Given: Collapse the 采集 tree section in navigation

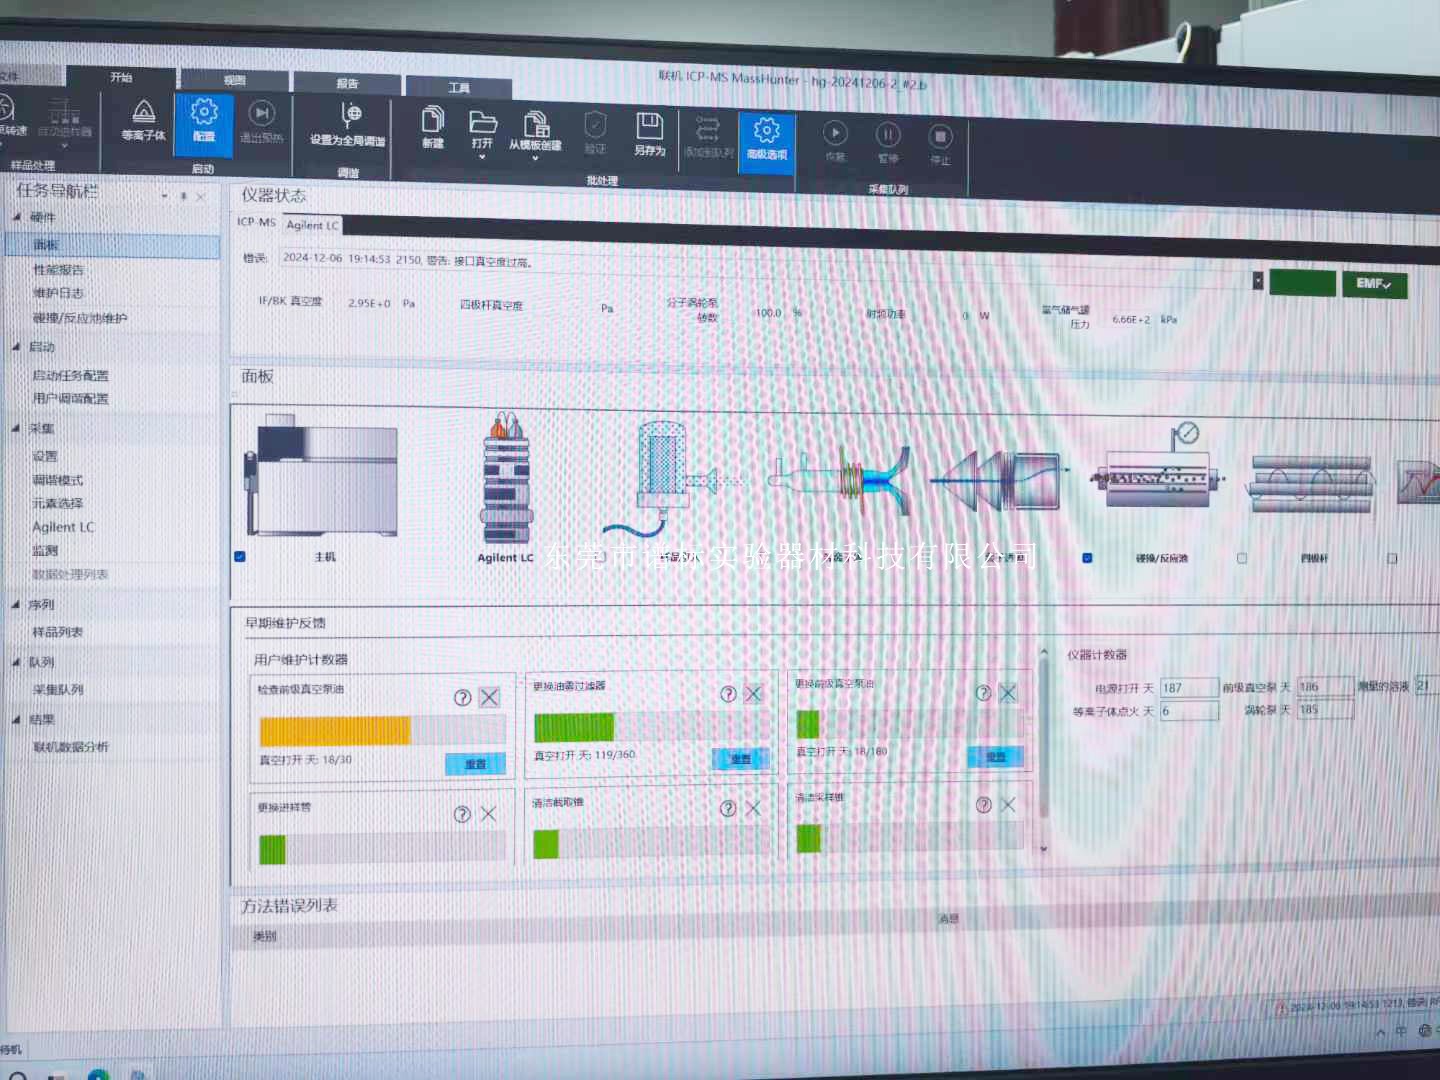Looking at the screenshot, I should [x=17, y=428].
